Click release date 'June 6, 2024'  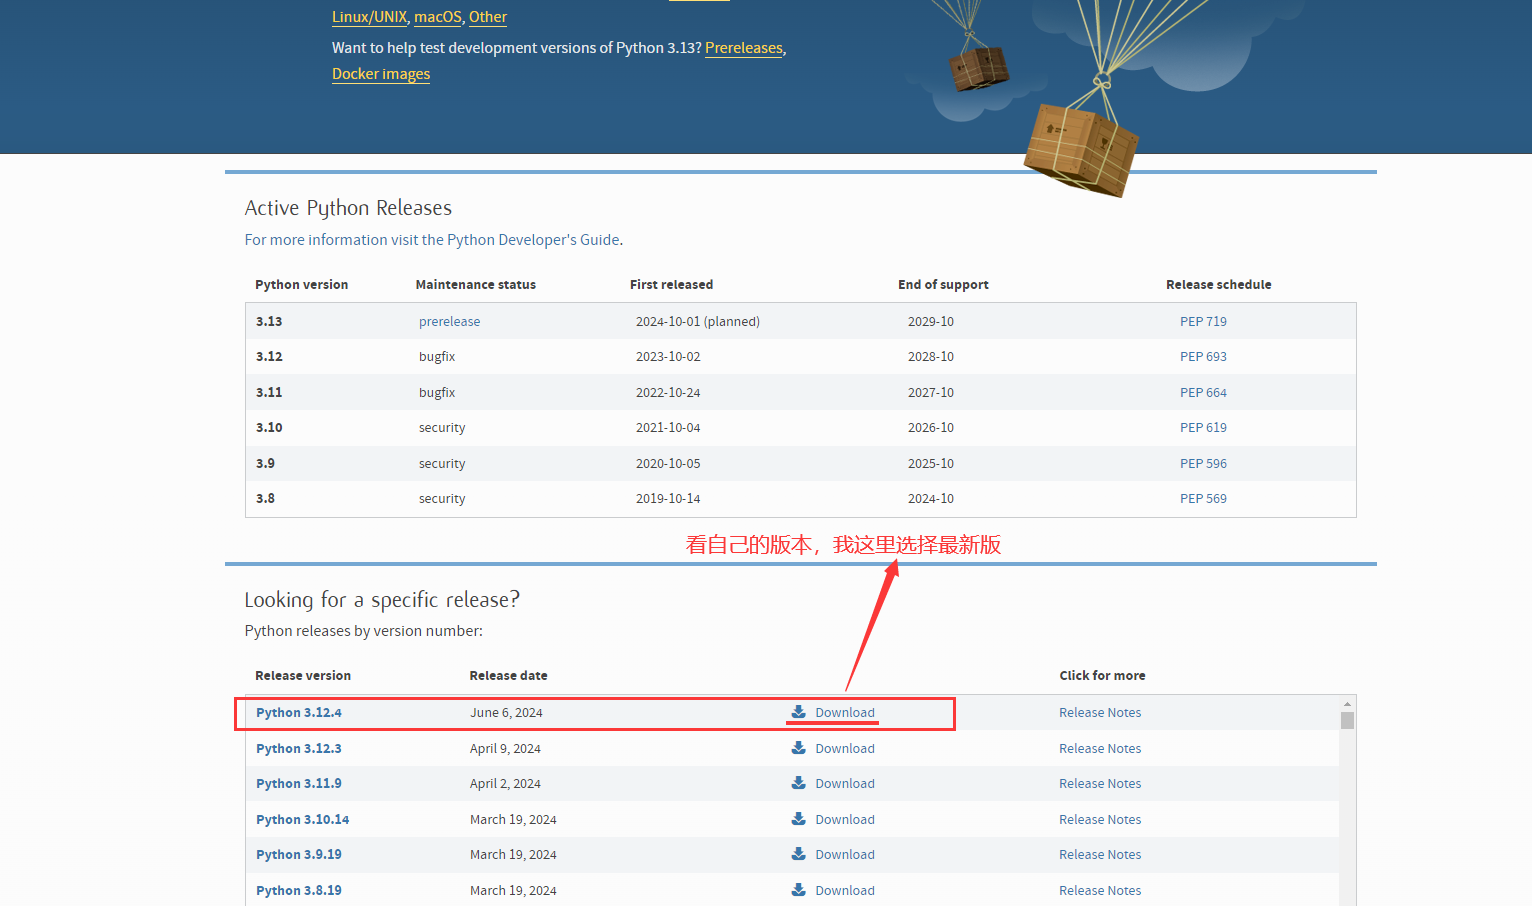click(x=506, y=712)
